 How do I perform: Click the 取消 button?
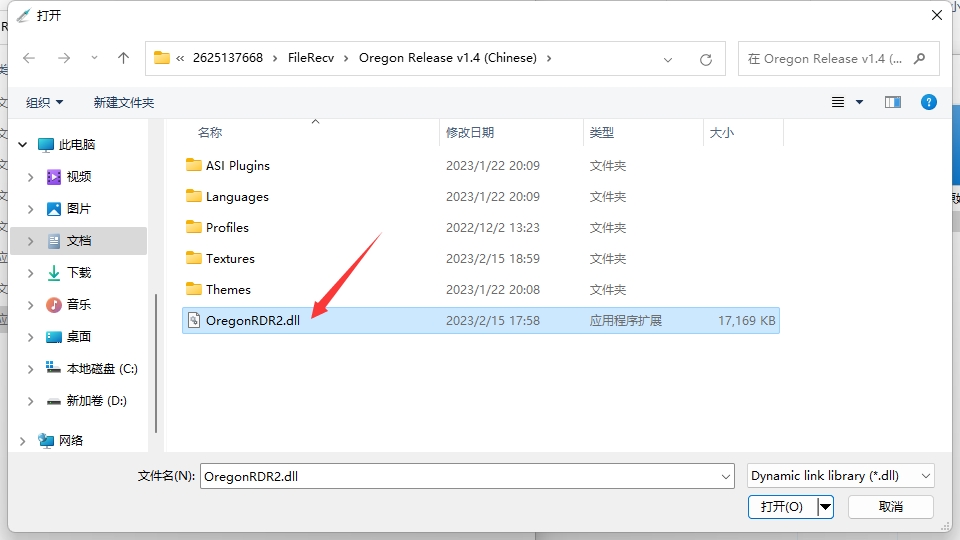click(890, 507)
